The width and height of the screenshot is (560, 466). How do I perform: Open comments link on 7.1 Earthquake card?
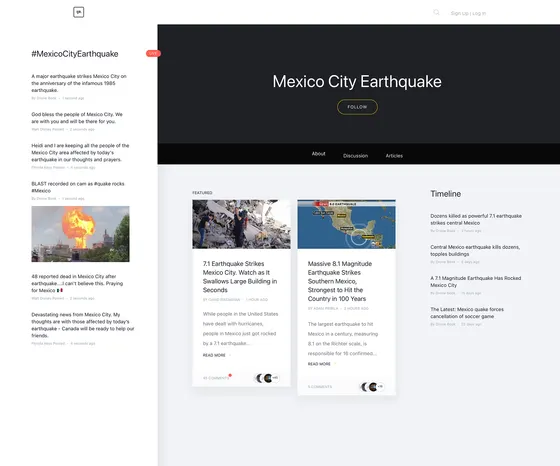tap(216, 378)
